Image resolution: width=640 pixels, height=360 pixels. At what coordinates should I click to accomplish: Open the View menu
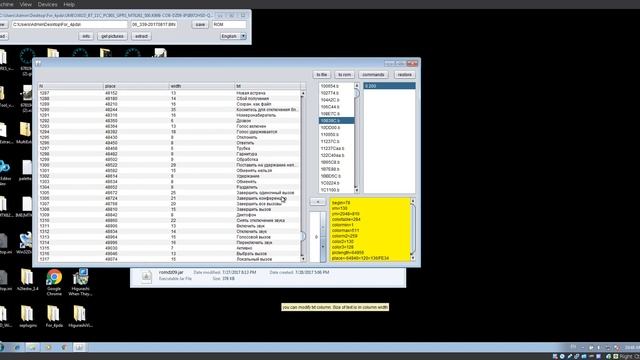coord(26,4)
